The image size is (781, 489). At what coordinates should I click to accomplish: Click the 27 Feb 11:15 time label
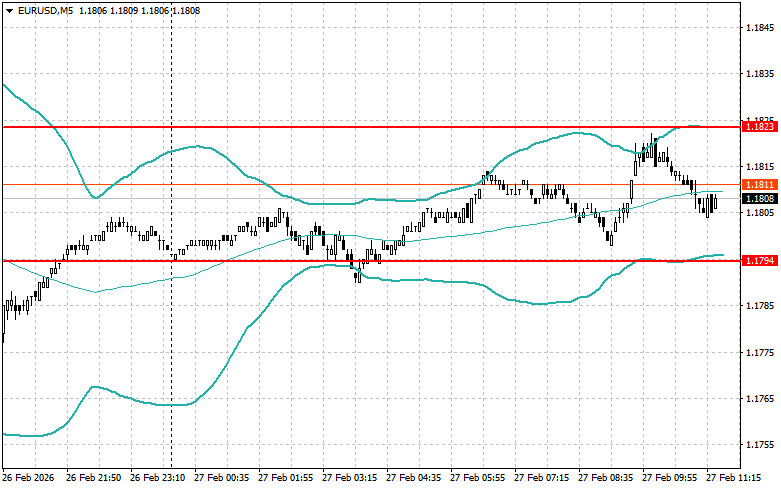click(733, 477)
